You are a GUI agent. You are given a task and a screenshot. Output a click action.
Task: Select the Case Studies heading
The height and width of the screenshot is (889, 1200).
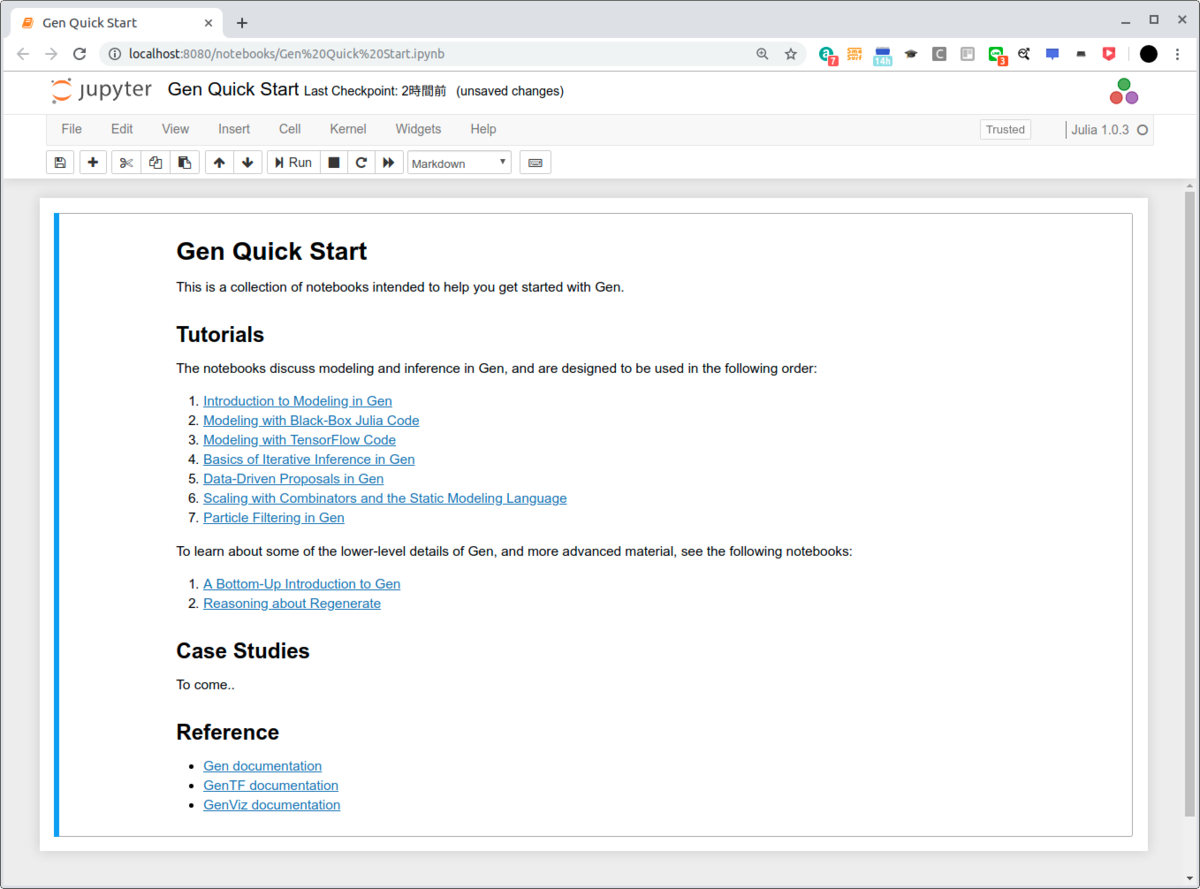(243, 651)
